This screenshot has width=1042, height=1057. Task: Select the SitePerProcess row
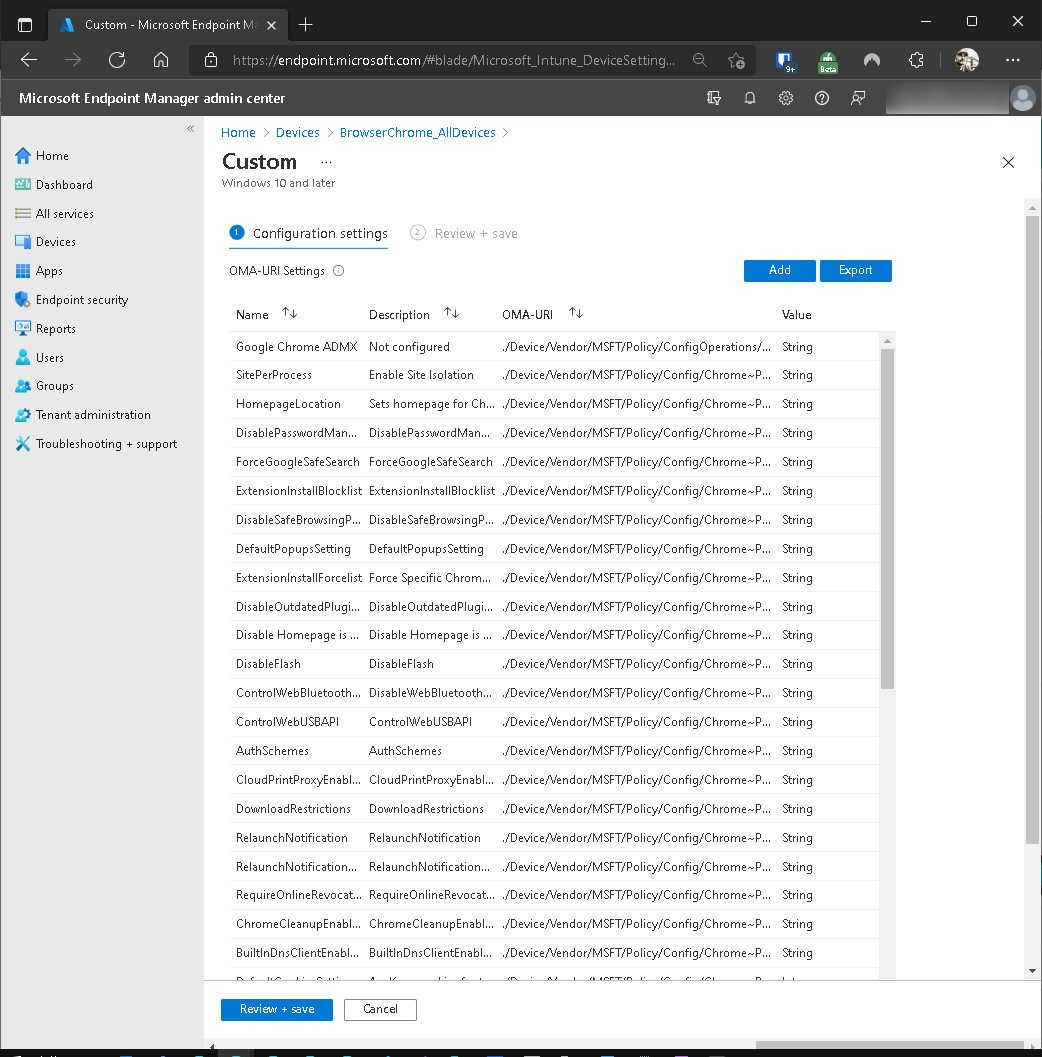coord(554,375)
